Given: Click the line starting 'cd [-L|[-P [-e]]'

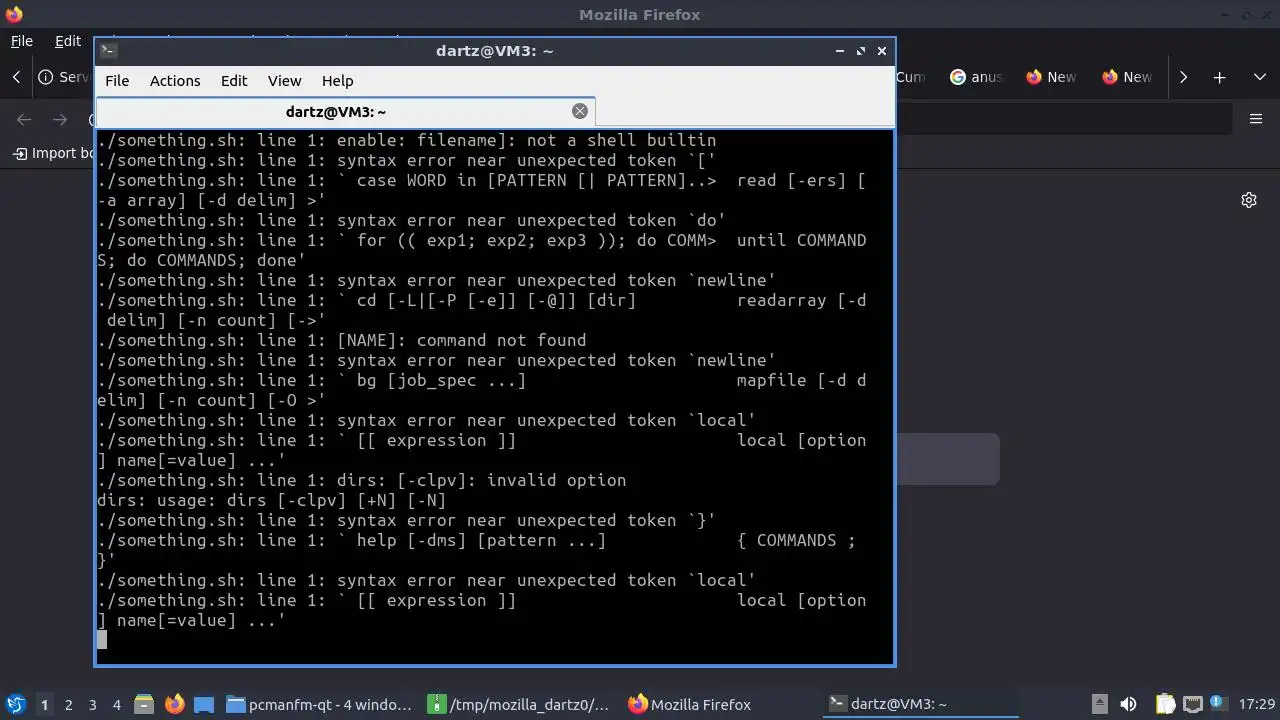Looking at the screenshot, I should pyautogui.click(x=482, y=300).
